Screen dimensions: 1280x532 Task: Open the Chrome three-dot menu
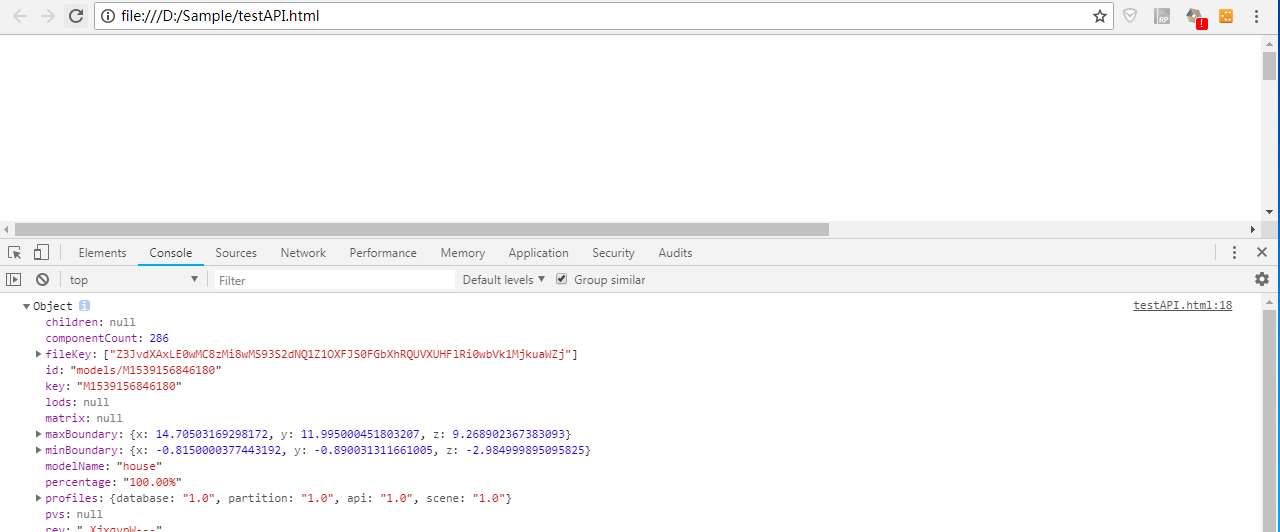1255,16
